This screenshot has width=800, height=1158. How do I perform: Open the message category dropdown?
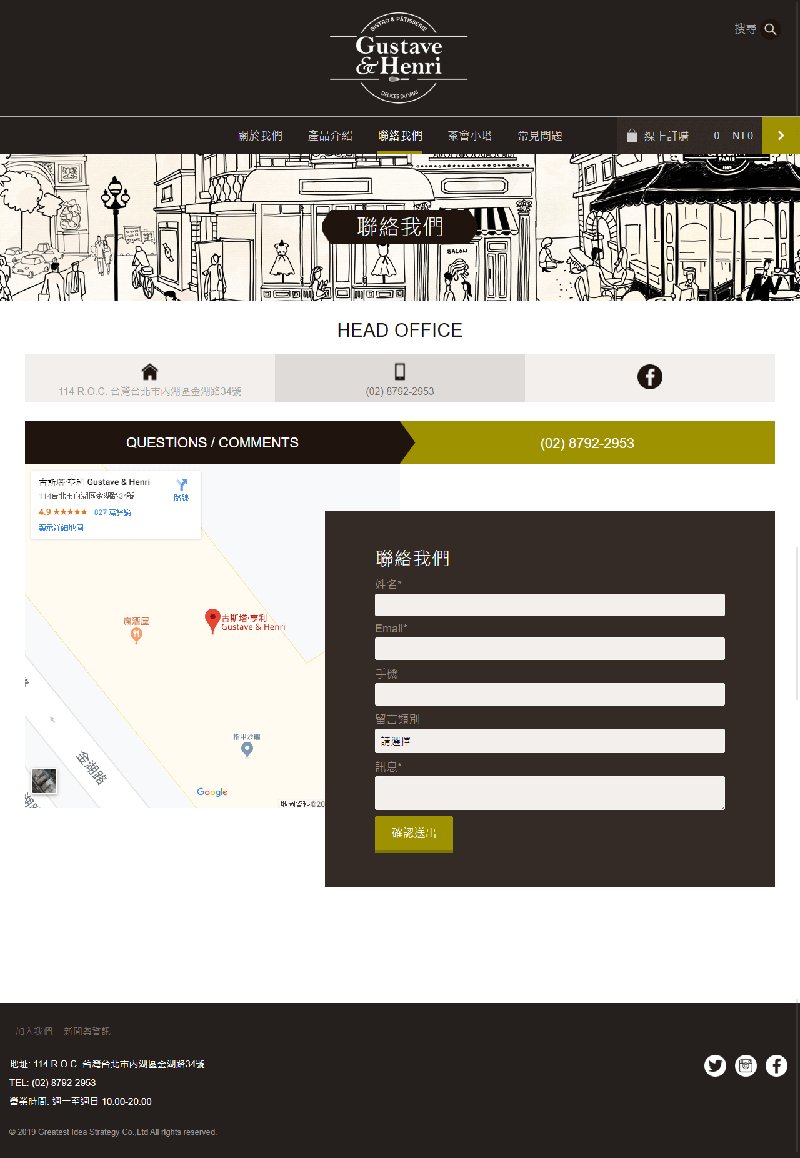(550, 741)
